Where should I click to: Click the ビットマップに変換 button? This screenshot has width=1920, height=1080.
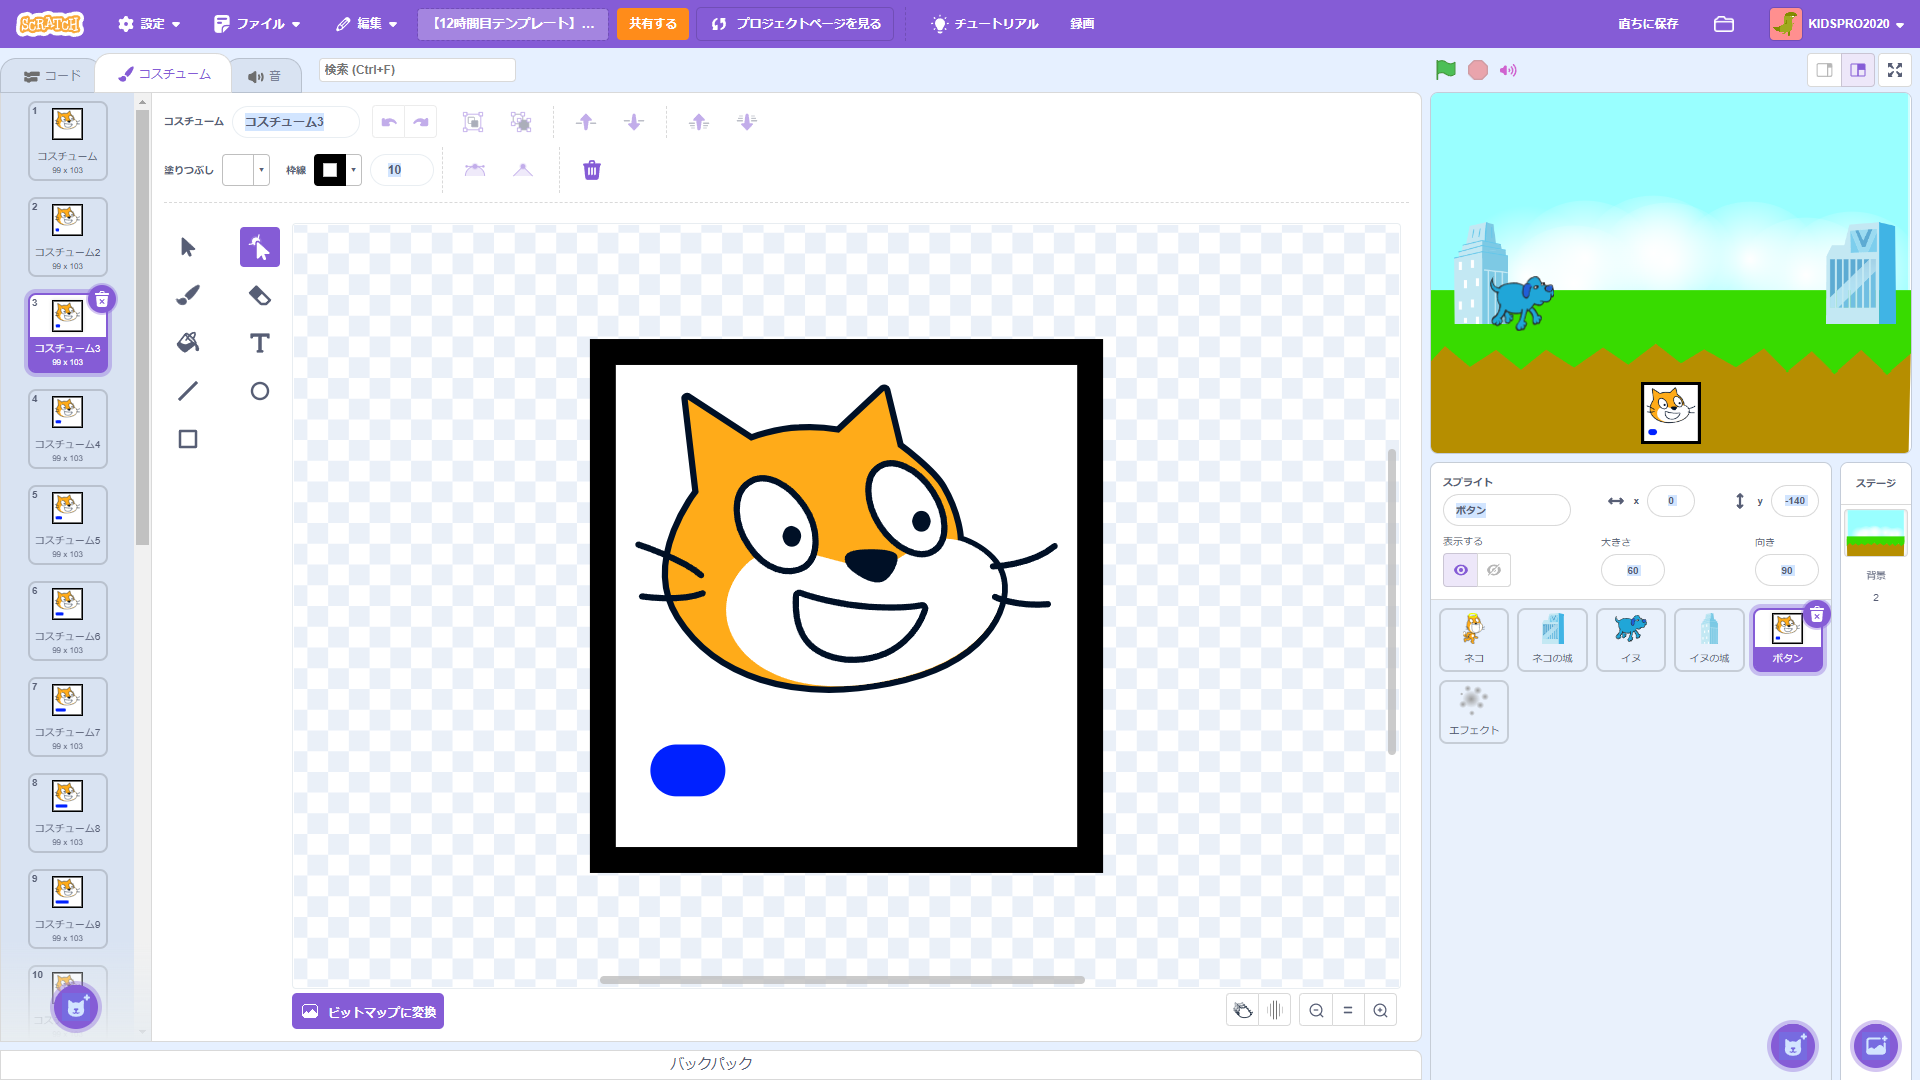click(368, 1011)
